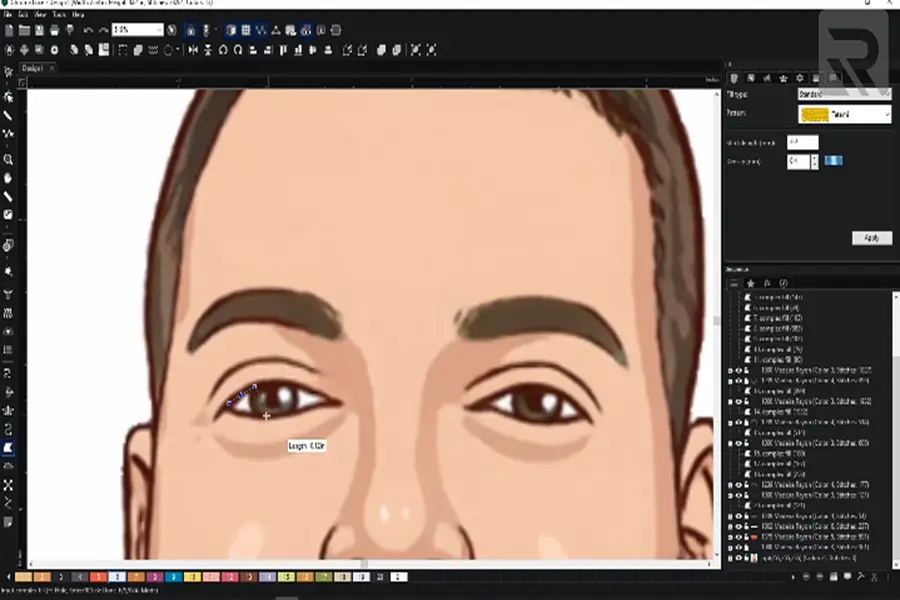Click the Density value field
Screen dimensions: 900x600
[798, 161]
